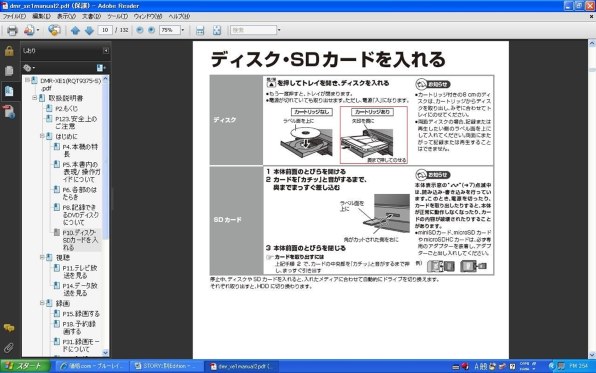
Task: Collapse the 取扱説明書 bookmark node
Action: 35,98
